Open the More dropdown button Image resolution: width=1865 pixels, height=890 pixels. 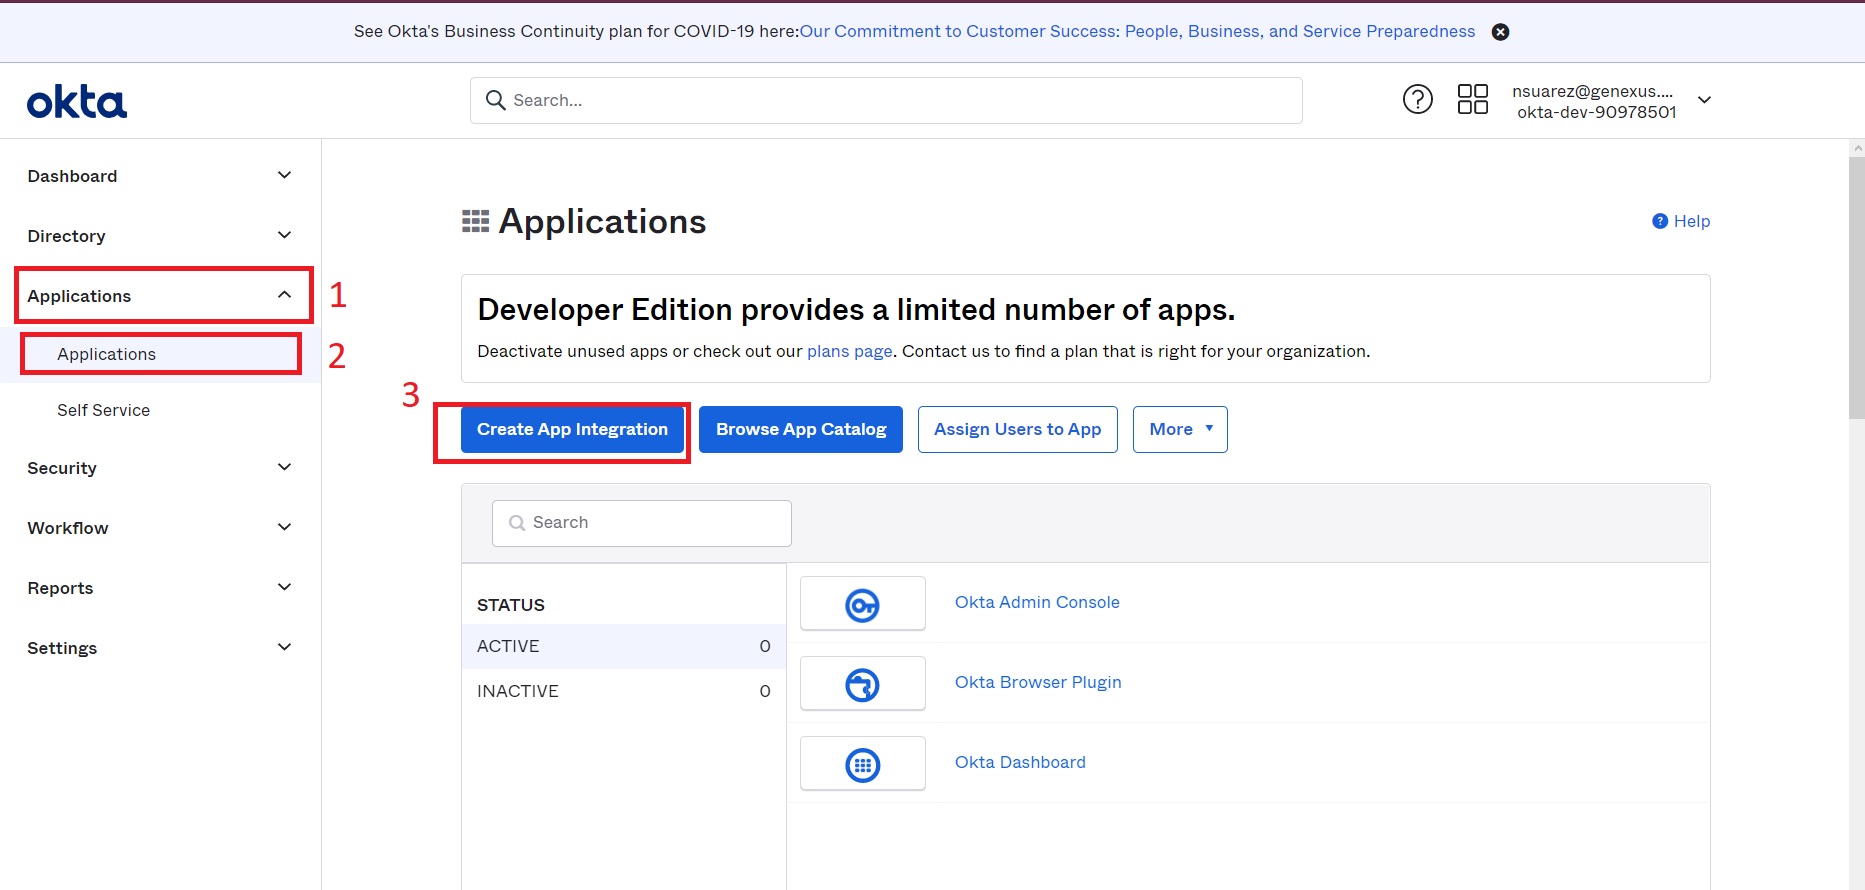click(x=1180, y=429)
